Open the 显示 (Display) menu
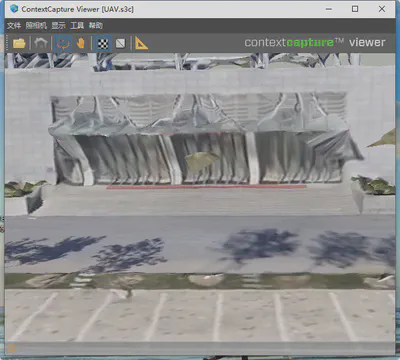The height and width of the screenshot is (360, 400). click(59, 25)
